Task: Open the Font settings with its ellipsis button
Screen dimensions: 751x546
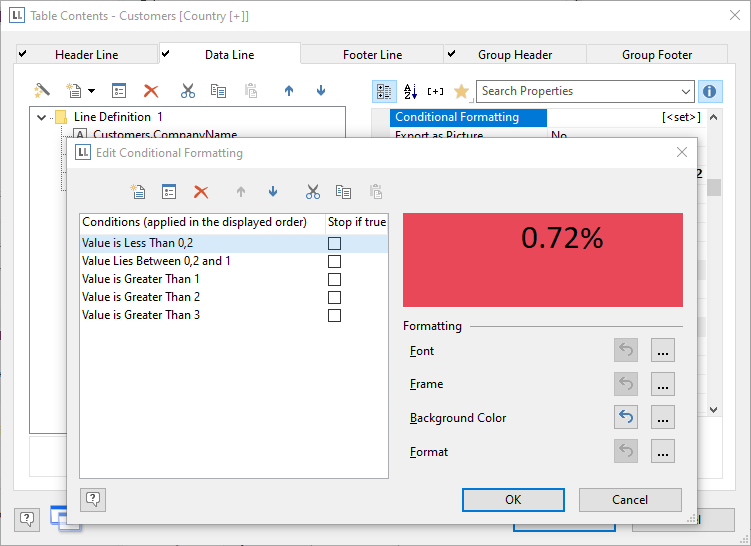Action: pyautogui.click(x=663, y=351)
